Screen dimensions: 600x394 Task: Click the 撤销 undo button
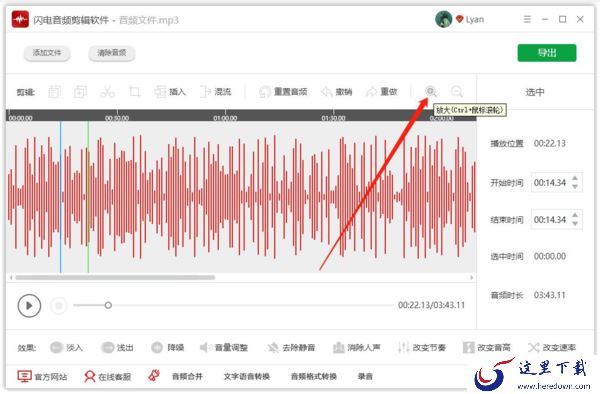pyautogui.click(x=337, y=92)
